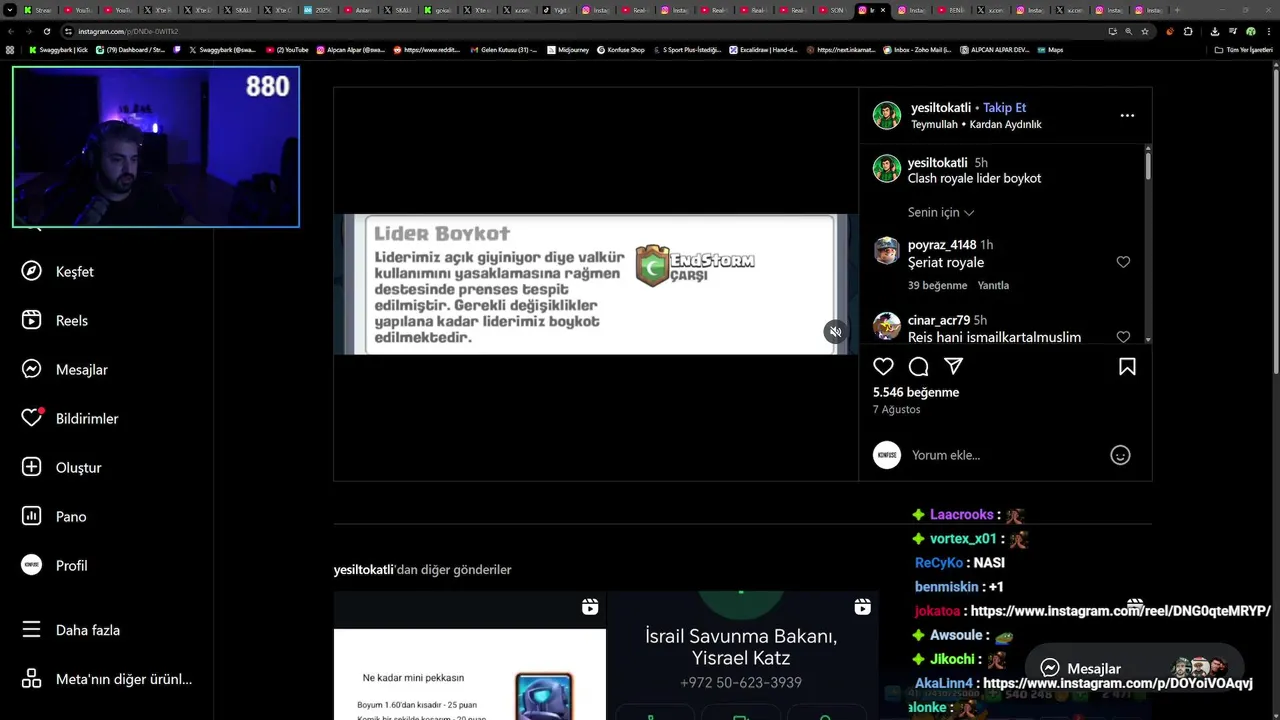Bookmark page with star icon

(x=1145, y=31)
